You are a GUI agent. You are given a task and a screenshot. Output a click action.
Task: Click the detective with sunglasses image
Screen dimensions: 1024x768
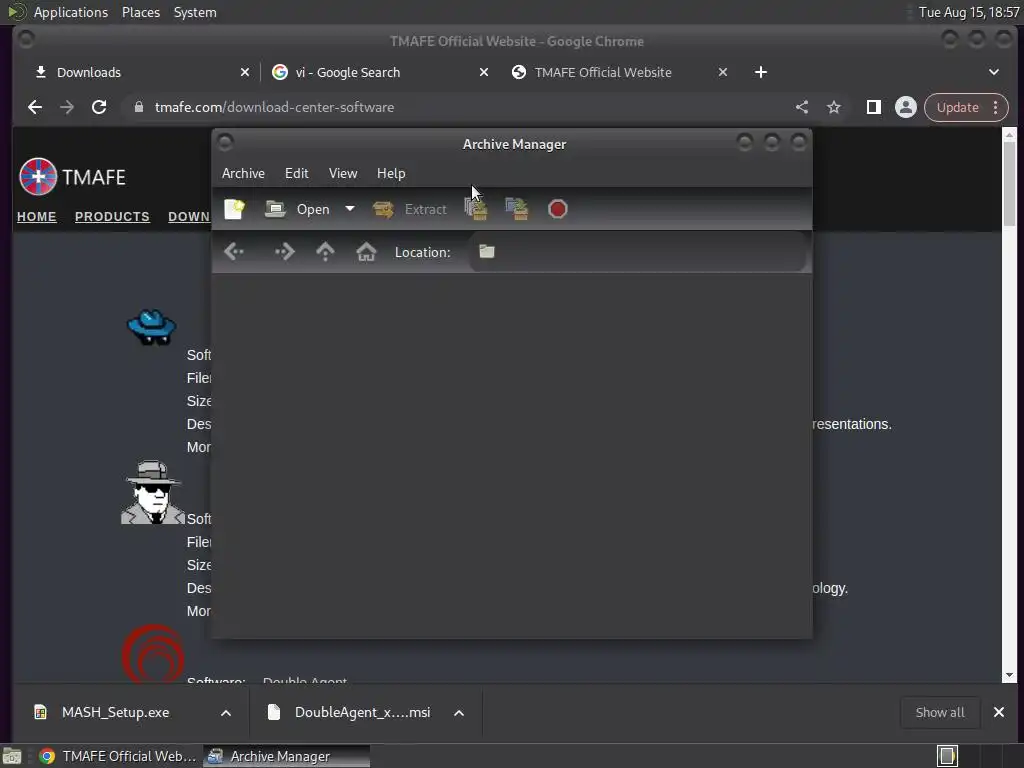pyautogui.click(x=153, y=492)
